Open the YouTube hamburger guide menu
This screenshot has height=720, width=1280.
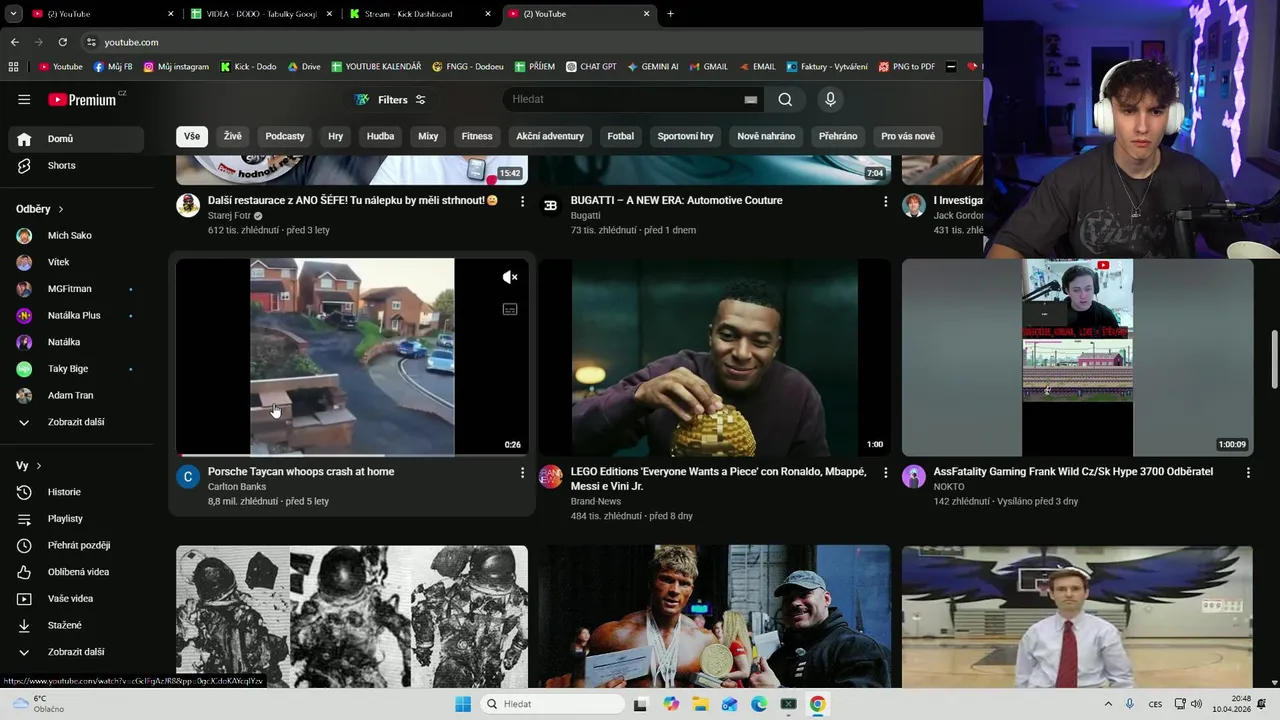(x=24, y=99)
